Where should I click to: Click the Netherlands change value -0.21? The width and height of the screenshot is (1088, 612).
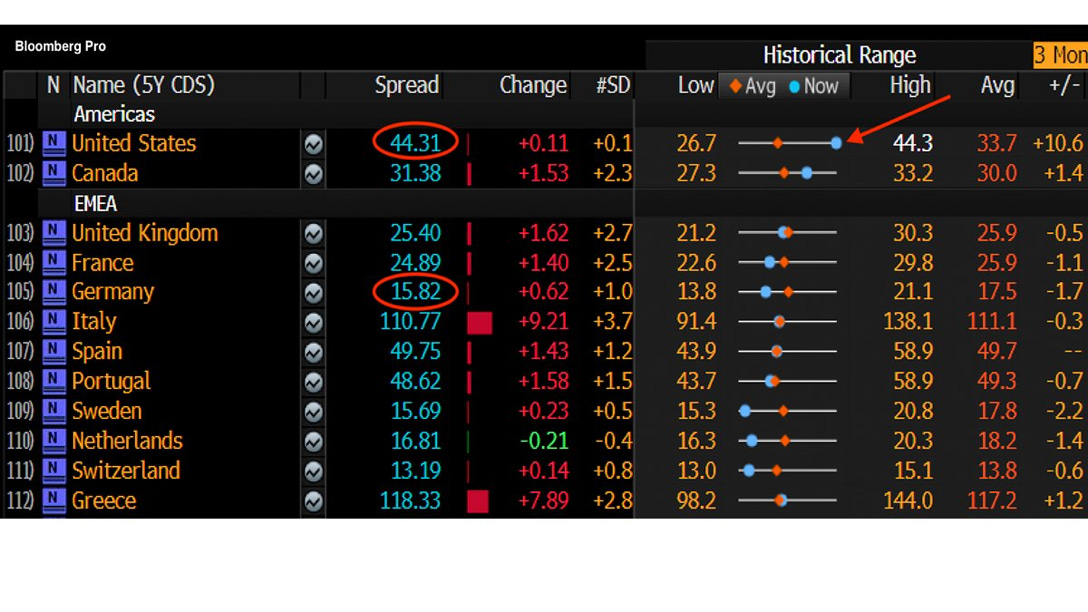tap(544, 441)
